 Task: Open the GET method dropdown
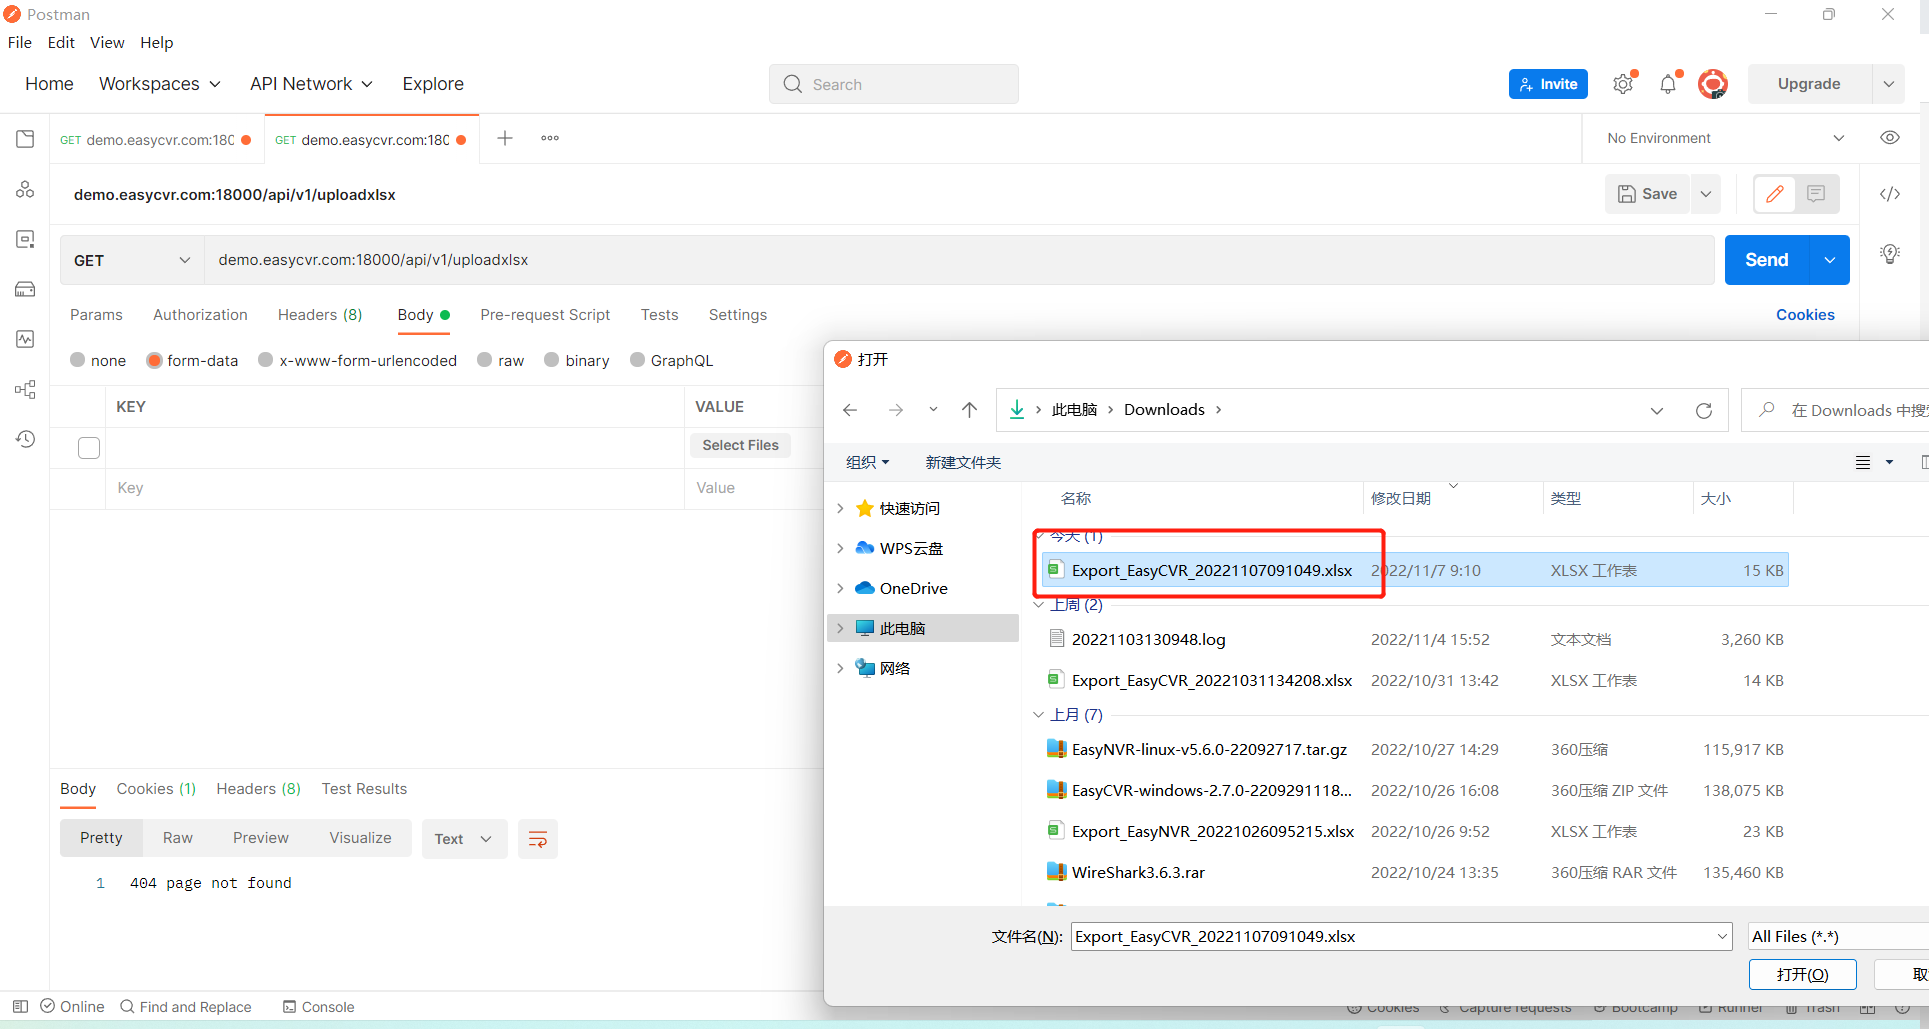pos(132,260)
